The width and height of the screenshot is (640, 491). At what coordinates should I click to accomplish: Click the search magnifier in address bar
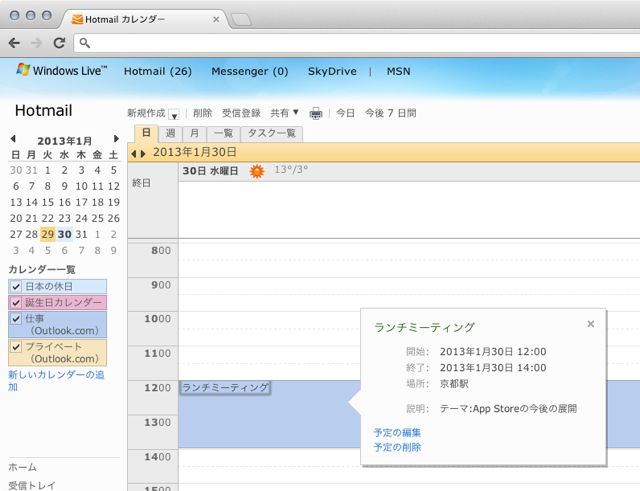pyautogui.click(x=84, y=43)
